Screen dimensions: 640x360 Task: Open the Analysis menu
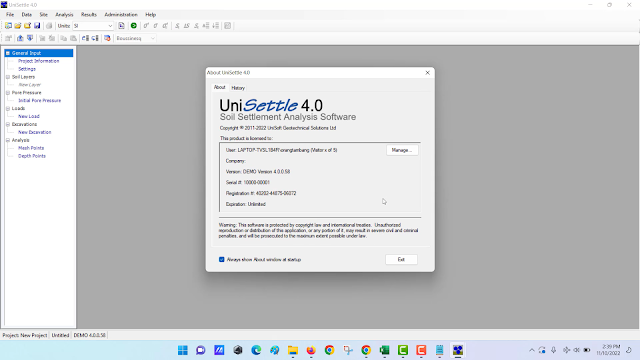tap(64, 15)
